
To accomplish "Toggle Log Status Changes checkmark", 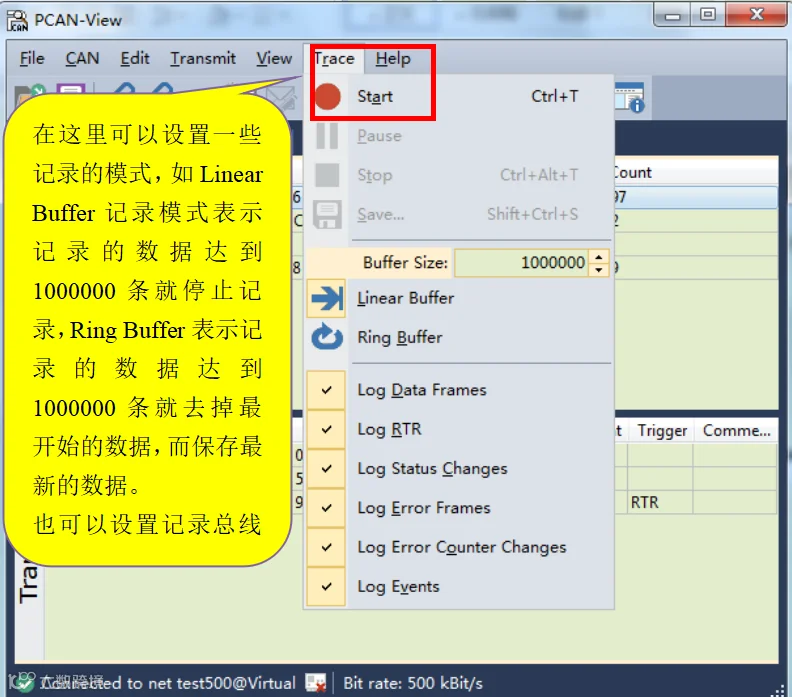I will pyautogui.click(x=326, y=469).
